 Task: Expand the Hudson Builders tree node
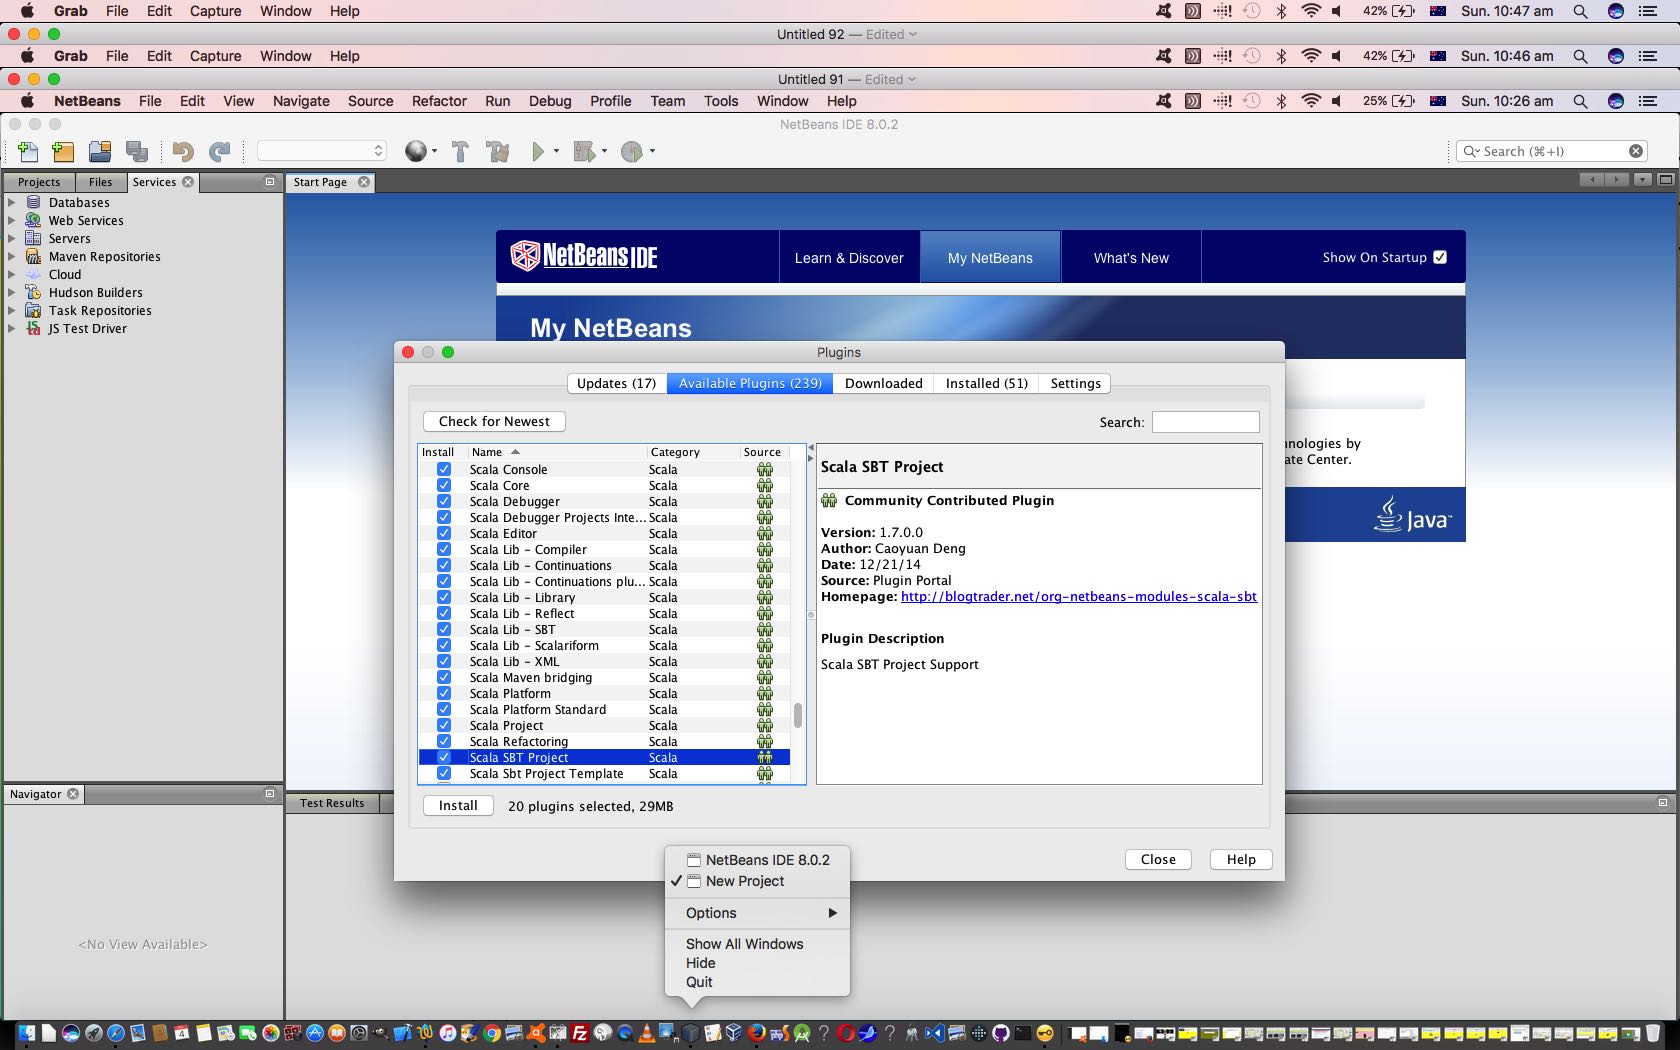tap(12, 292)
